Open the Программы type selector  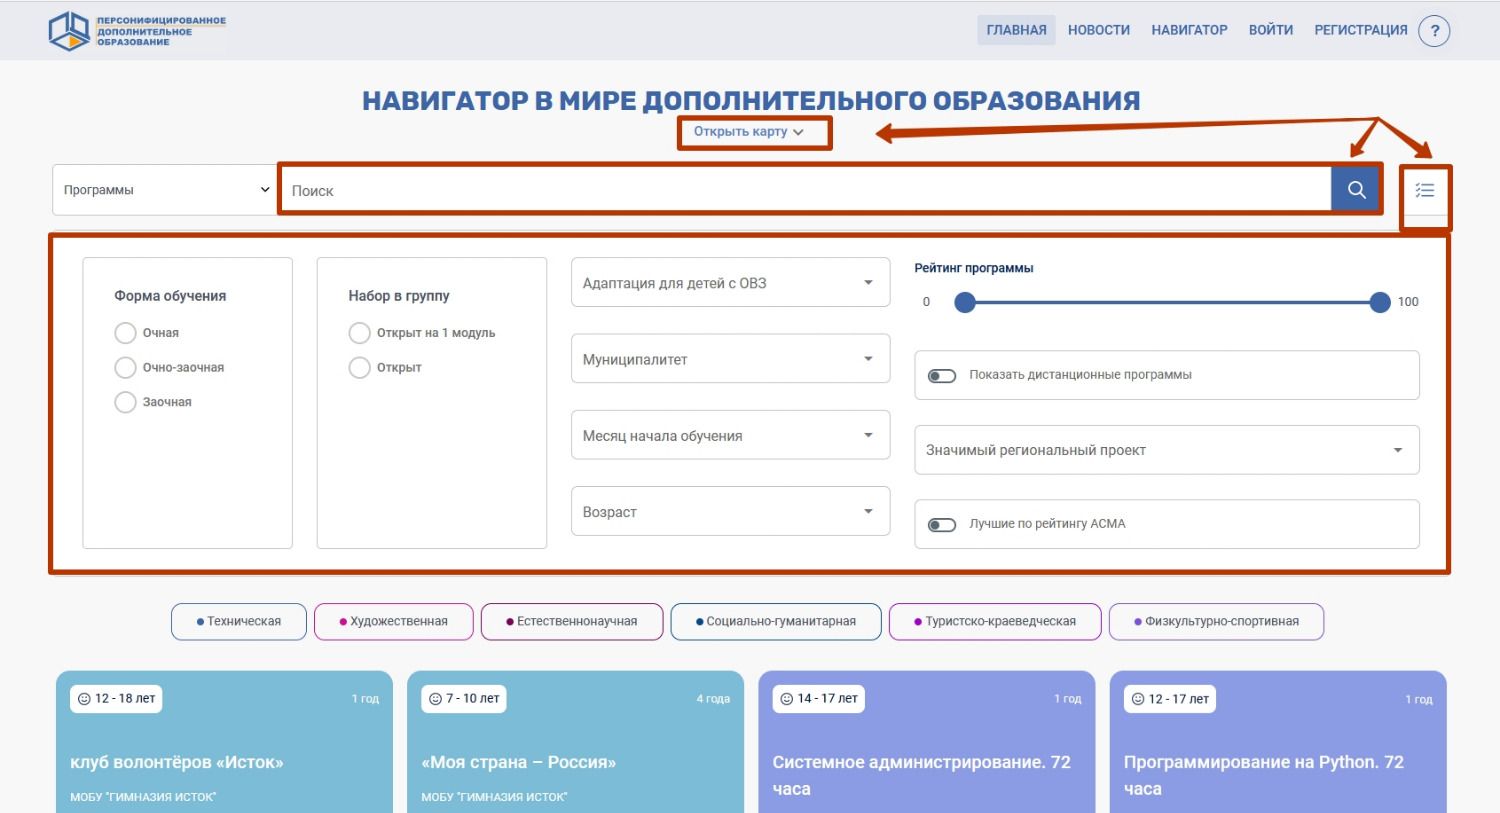click(165, 190)
